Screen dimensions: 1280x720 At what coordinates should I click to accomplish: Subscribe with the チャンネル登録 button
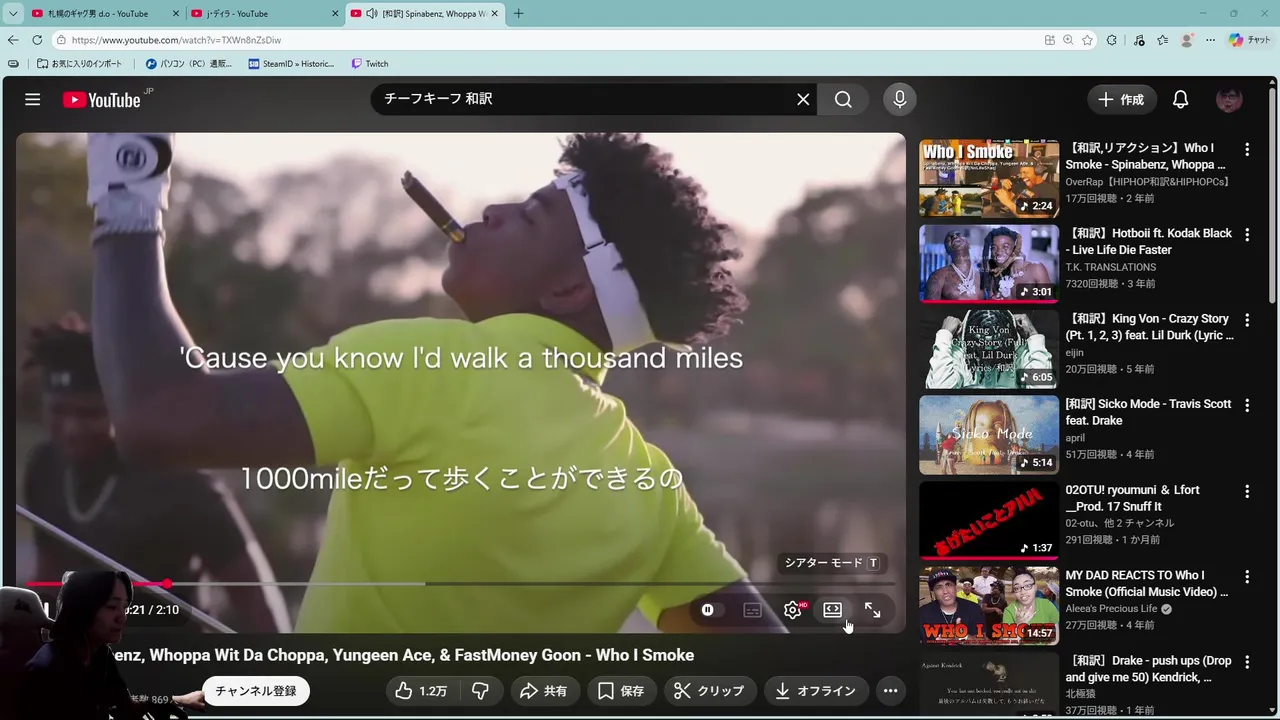pos(256,691)
